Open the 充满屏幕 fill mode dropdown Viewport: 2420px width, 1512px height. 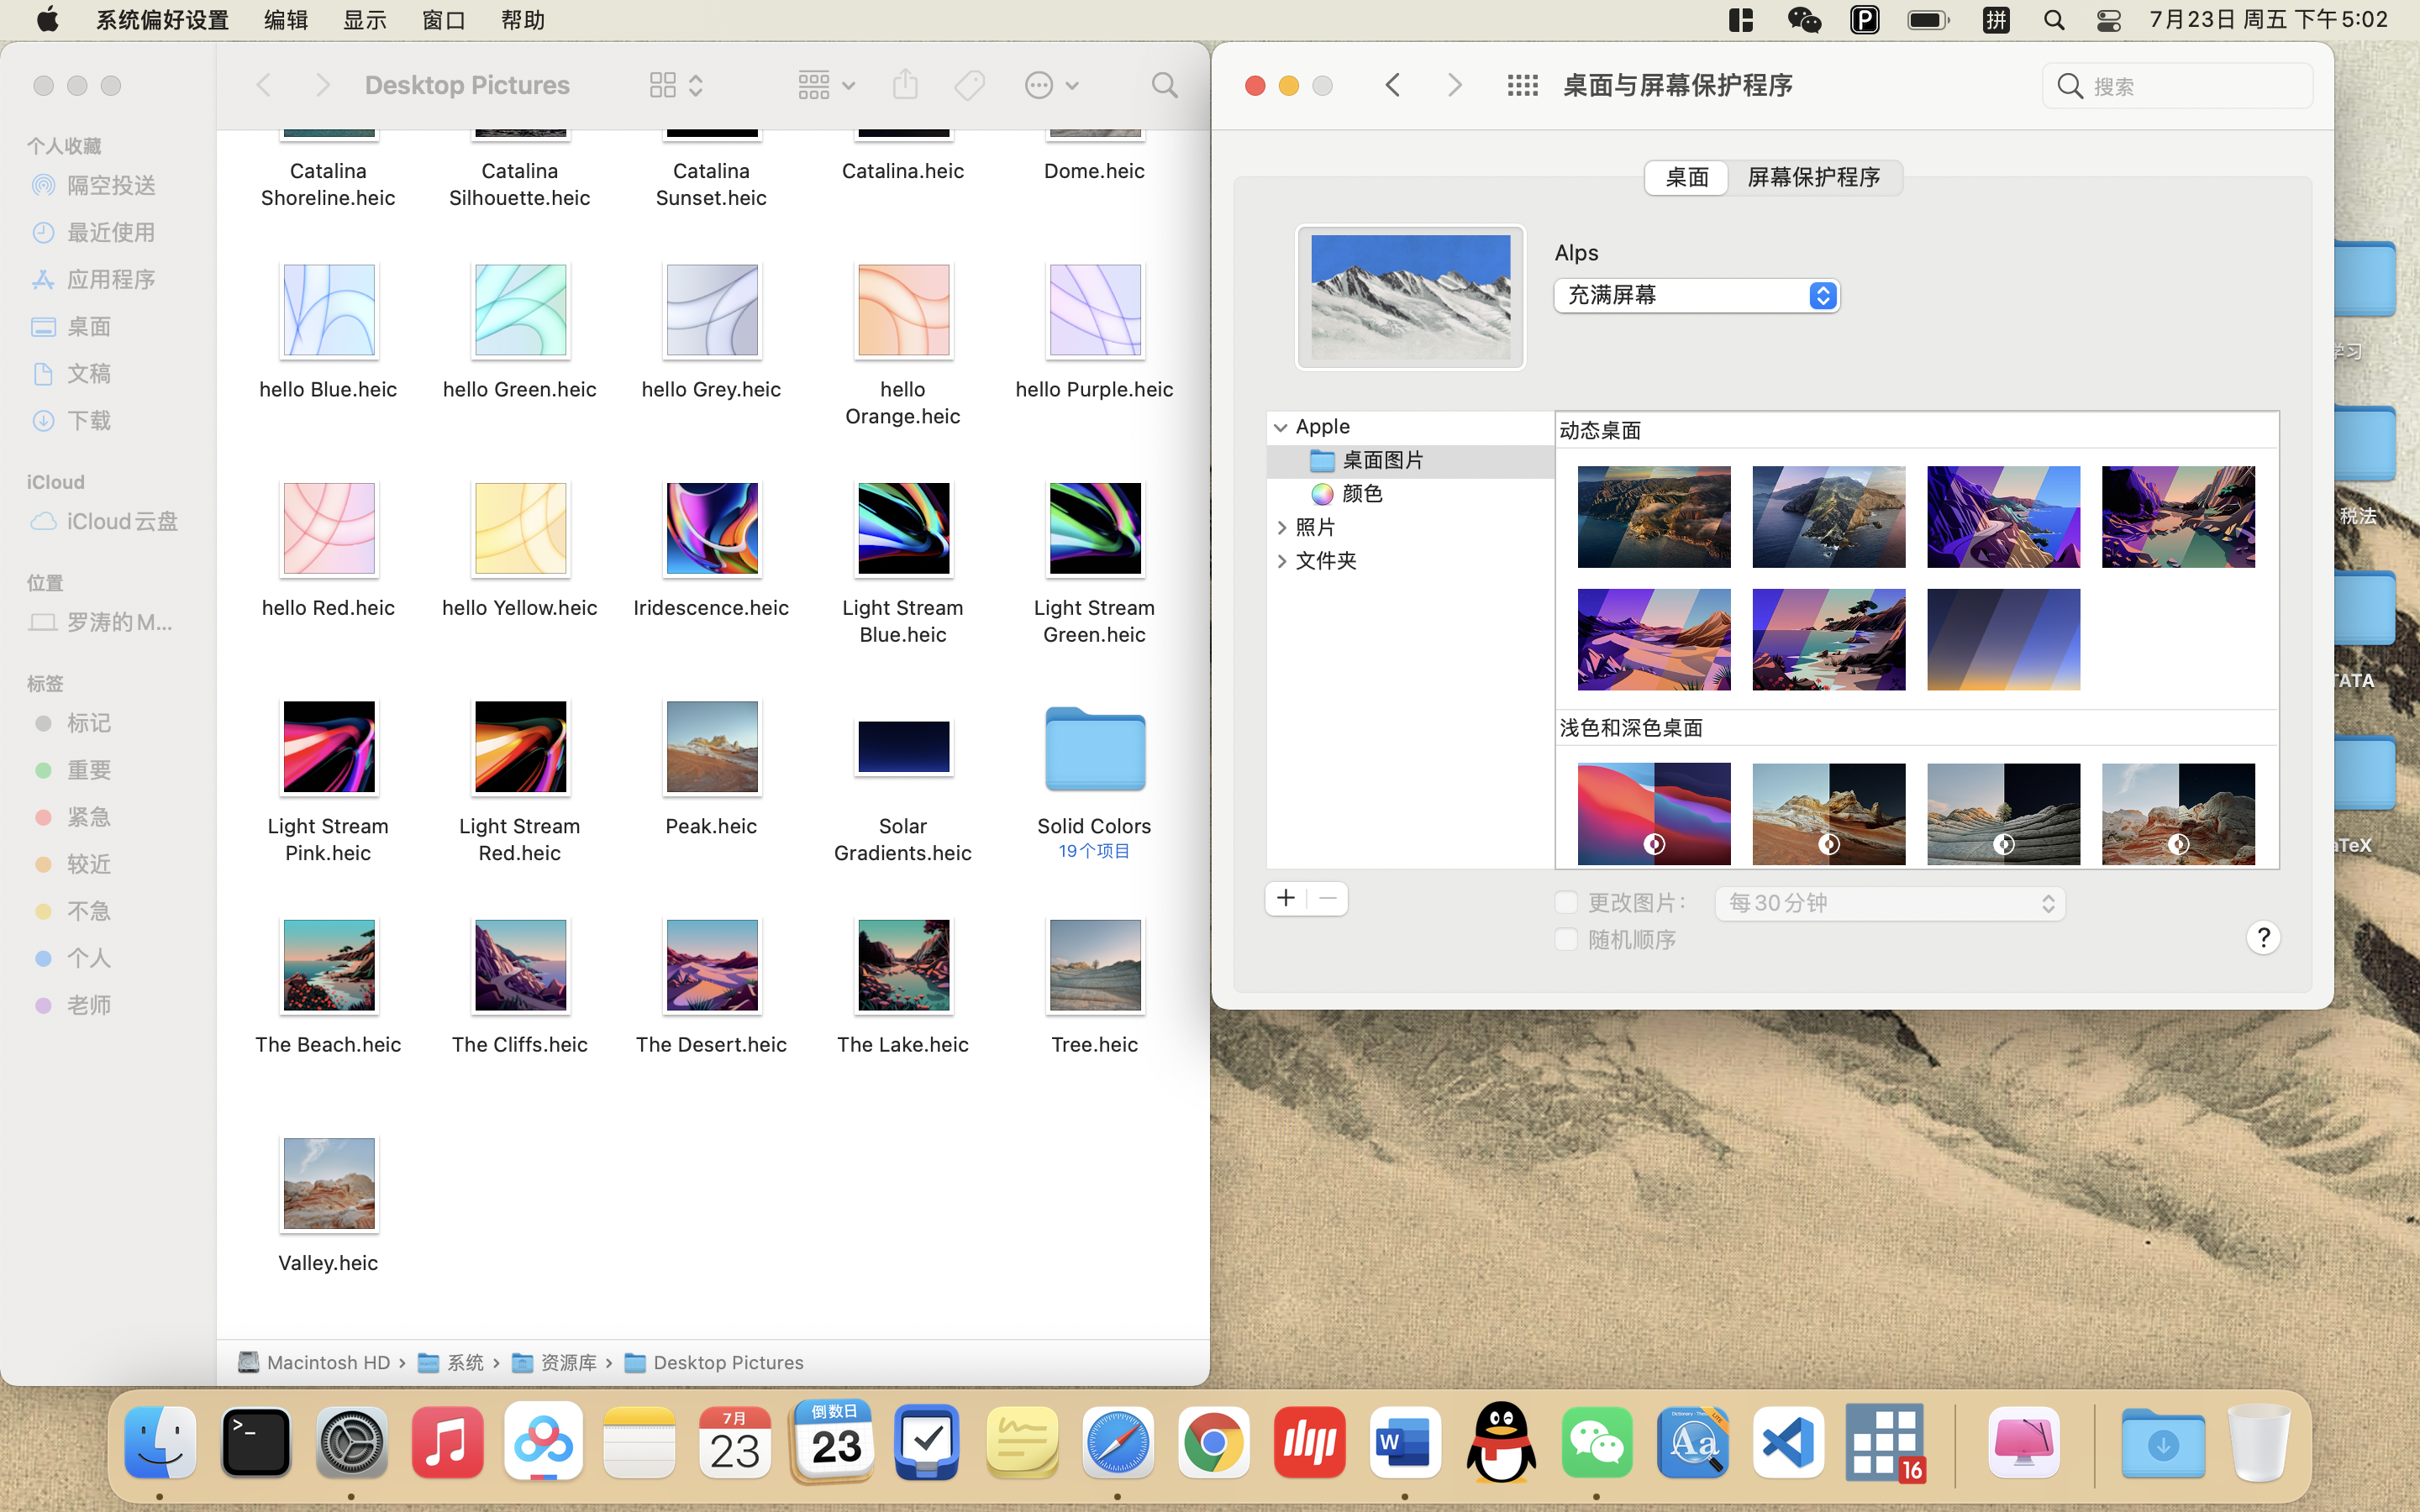point(1696,295)
